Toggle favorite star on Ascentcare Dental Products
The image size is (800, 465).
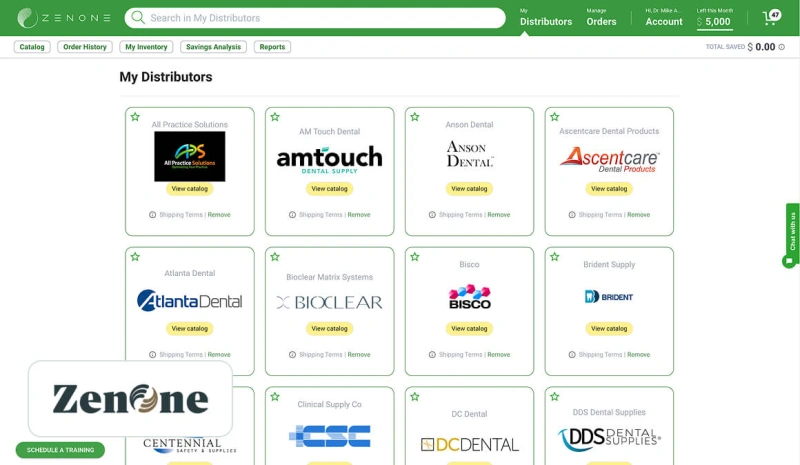coord(555,117)
